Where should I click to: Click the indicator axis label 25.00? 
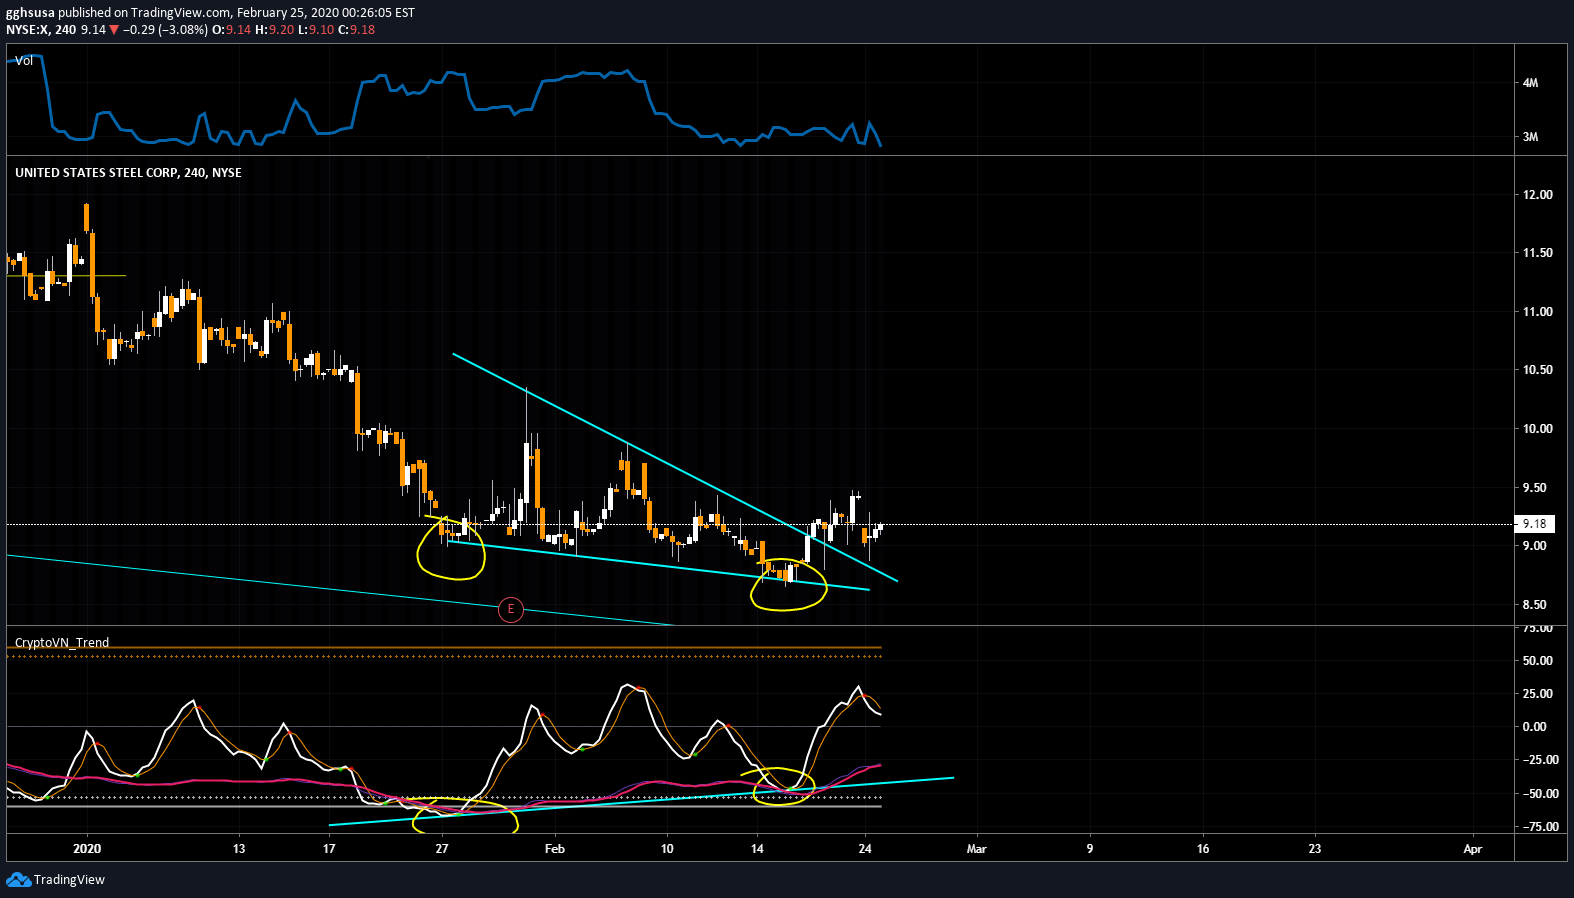[x=1537, y=694]
